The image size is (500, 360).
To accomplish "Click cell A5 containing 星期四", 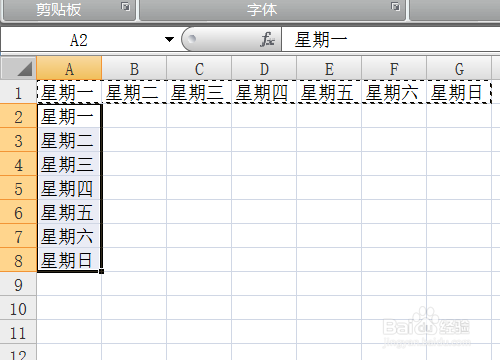I will [69, 188].
